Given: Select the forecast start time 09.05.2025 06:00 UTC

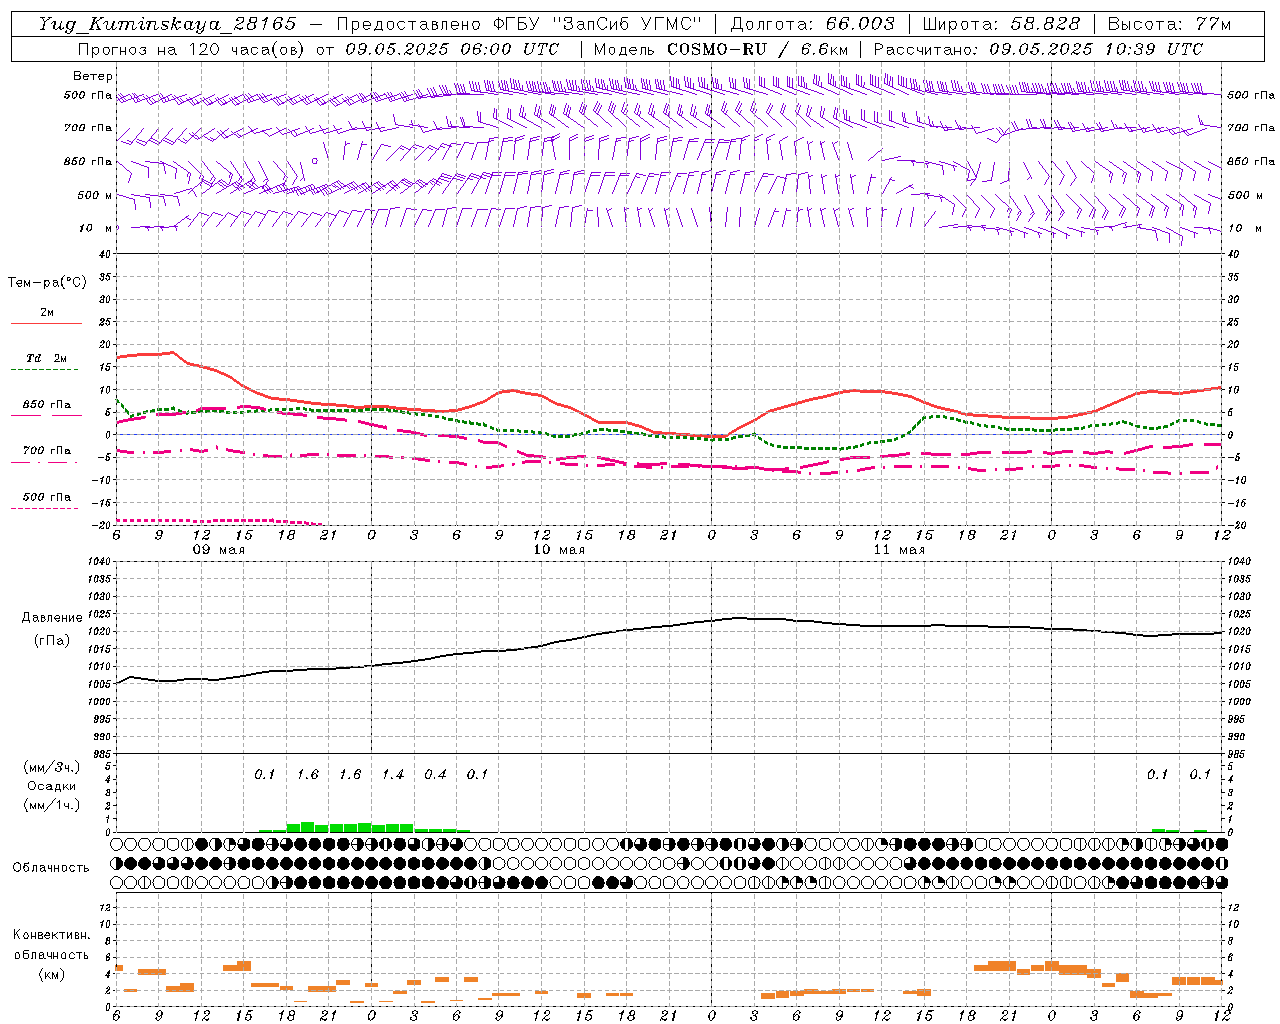Looking at the screenshot, I should (x=452, y=49).
